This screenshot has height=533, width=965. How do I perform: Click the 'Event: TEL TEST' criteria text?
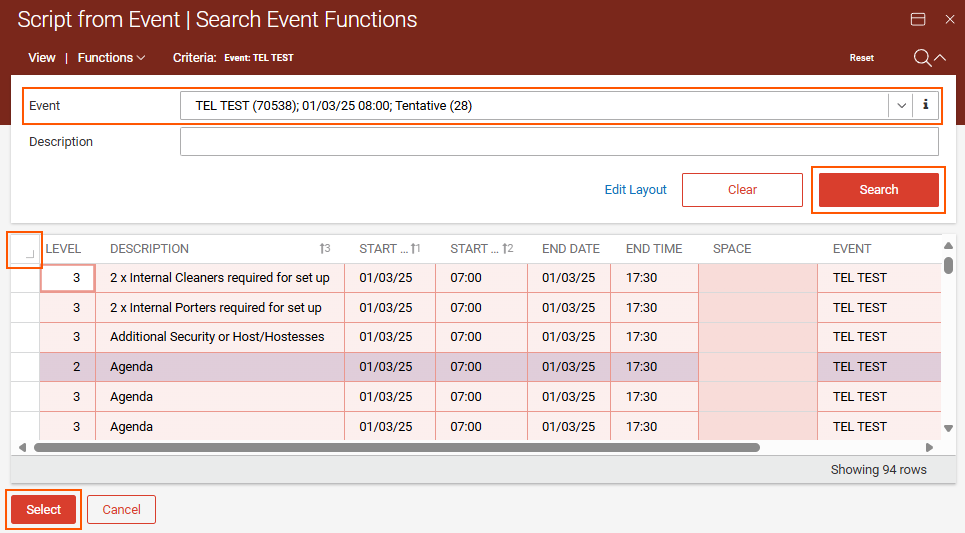point(258,58)
